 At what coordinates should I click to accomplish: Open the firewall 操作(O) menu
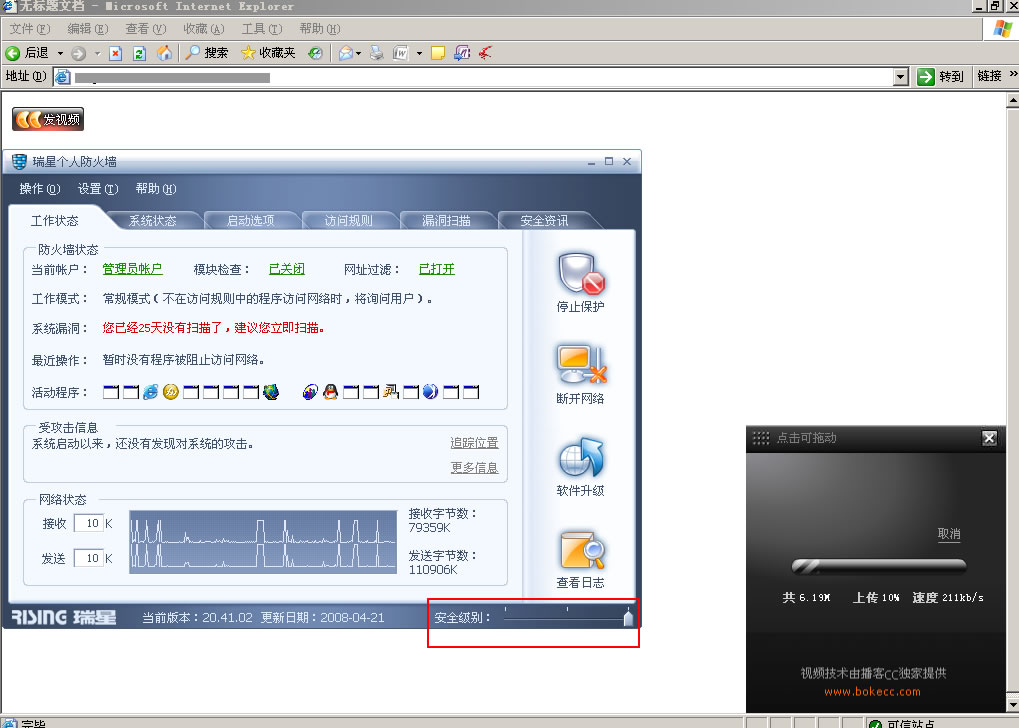pos(40,188)
